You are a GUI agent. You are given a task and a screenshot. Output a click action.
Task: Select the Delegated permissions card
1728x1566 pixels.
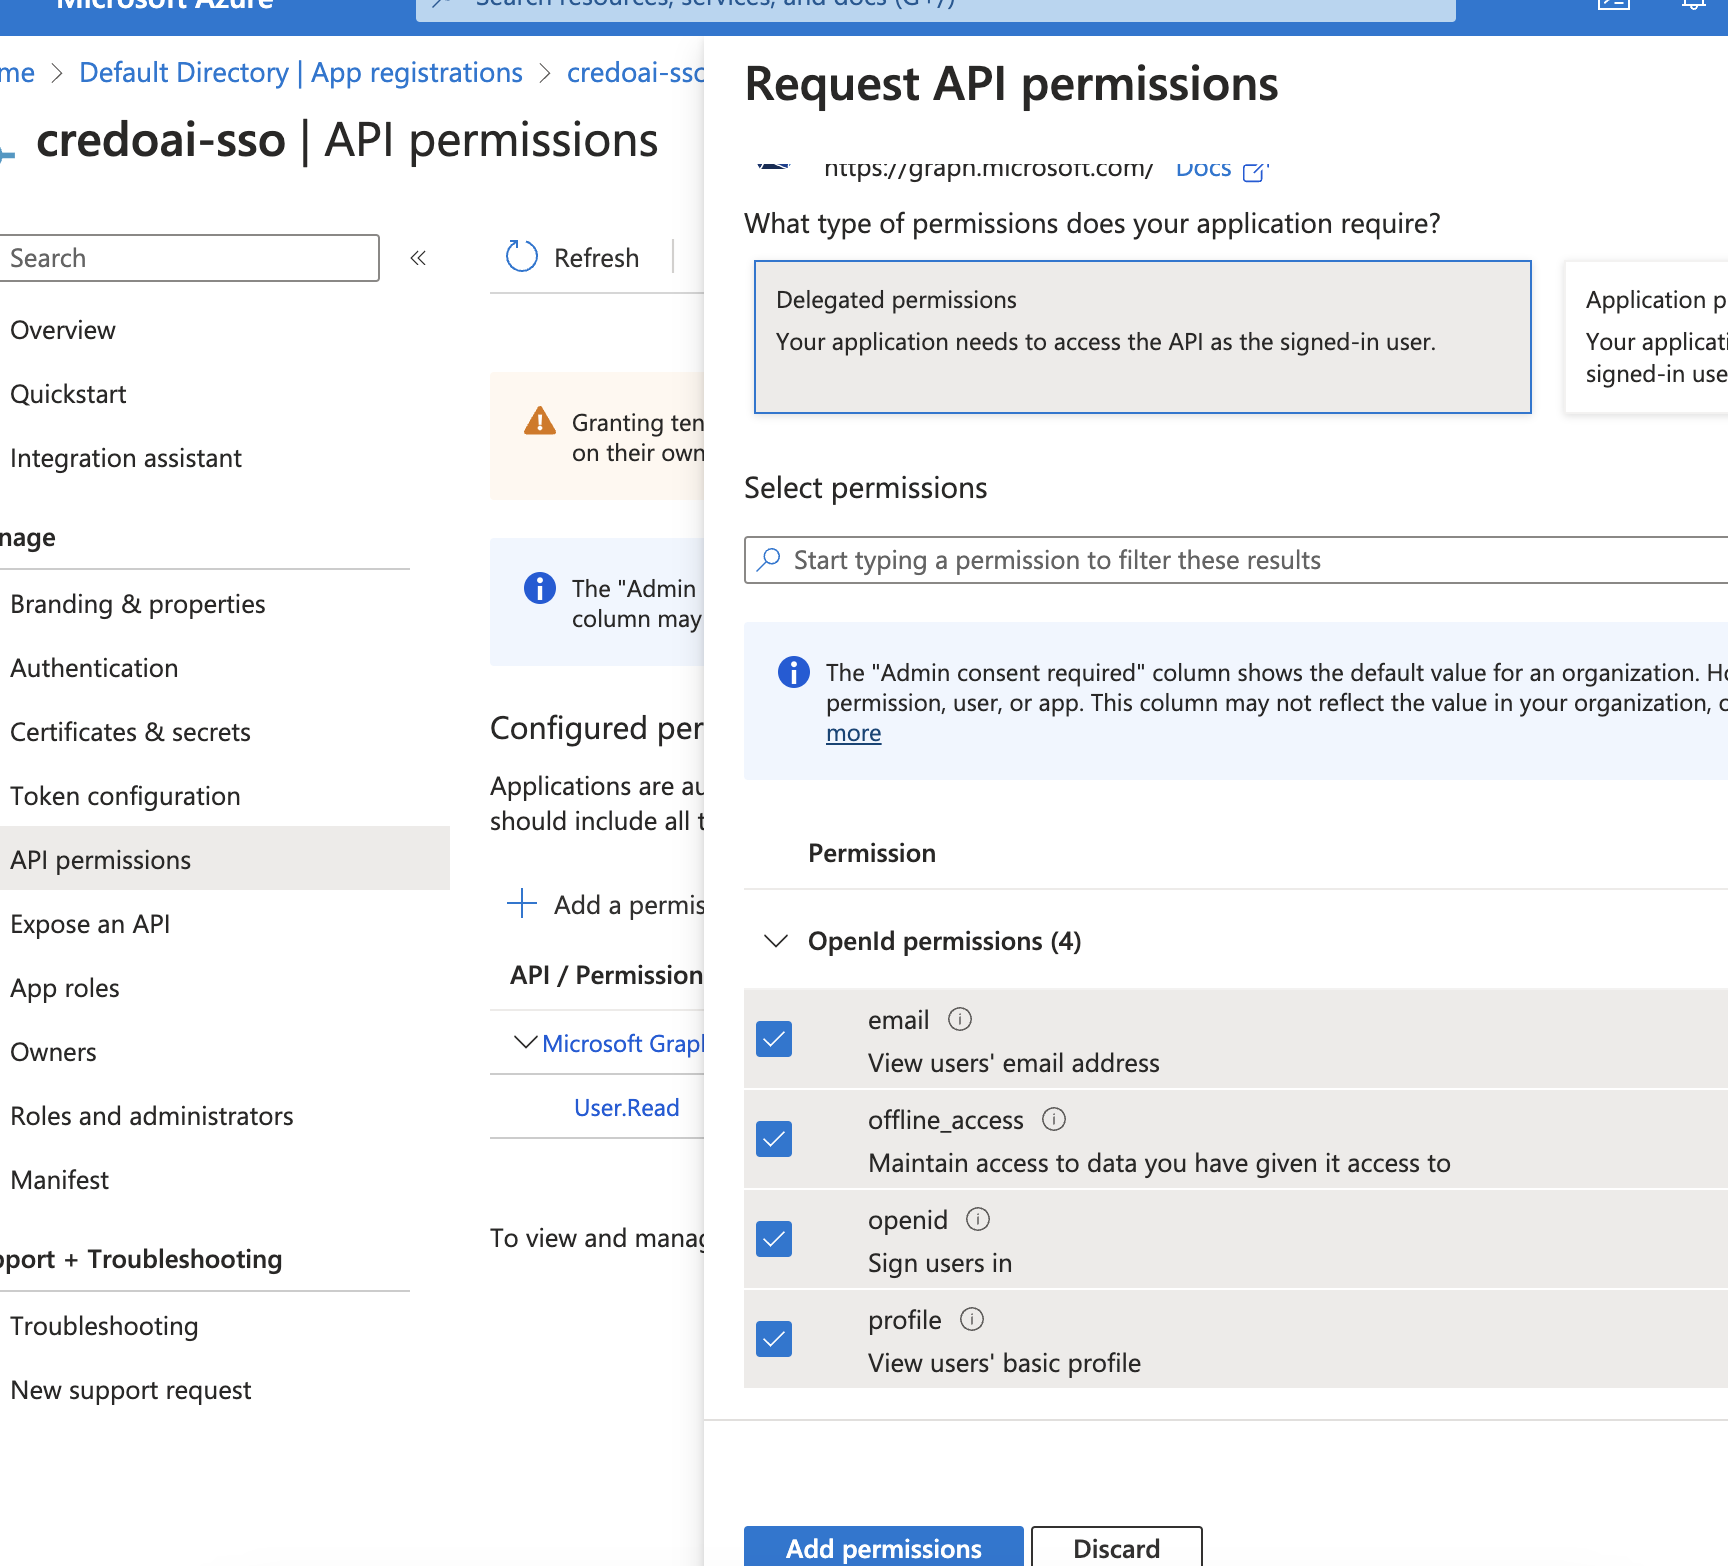[x=1142, y=337]
